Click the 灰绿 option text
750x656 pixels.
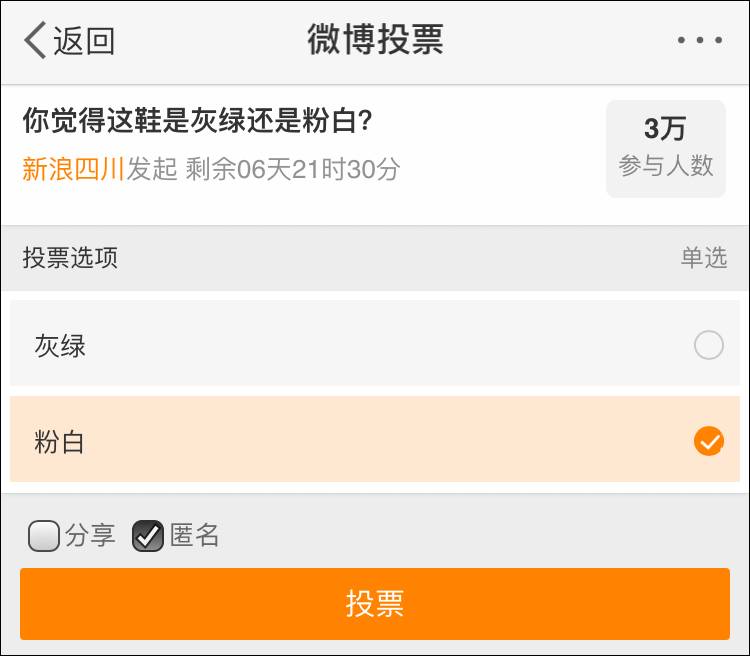tap(60, 346)
